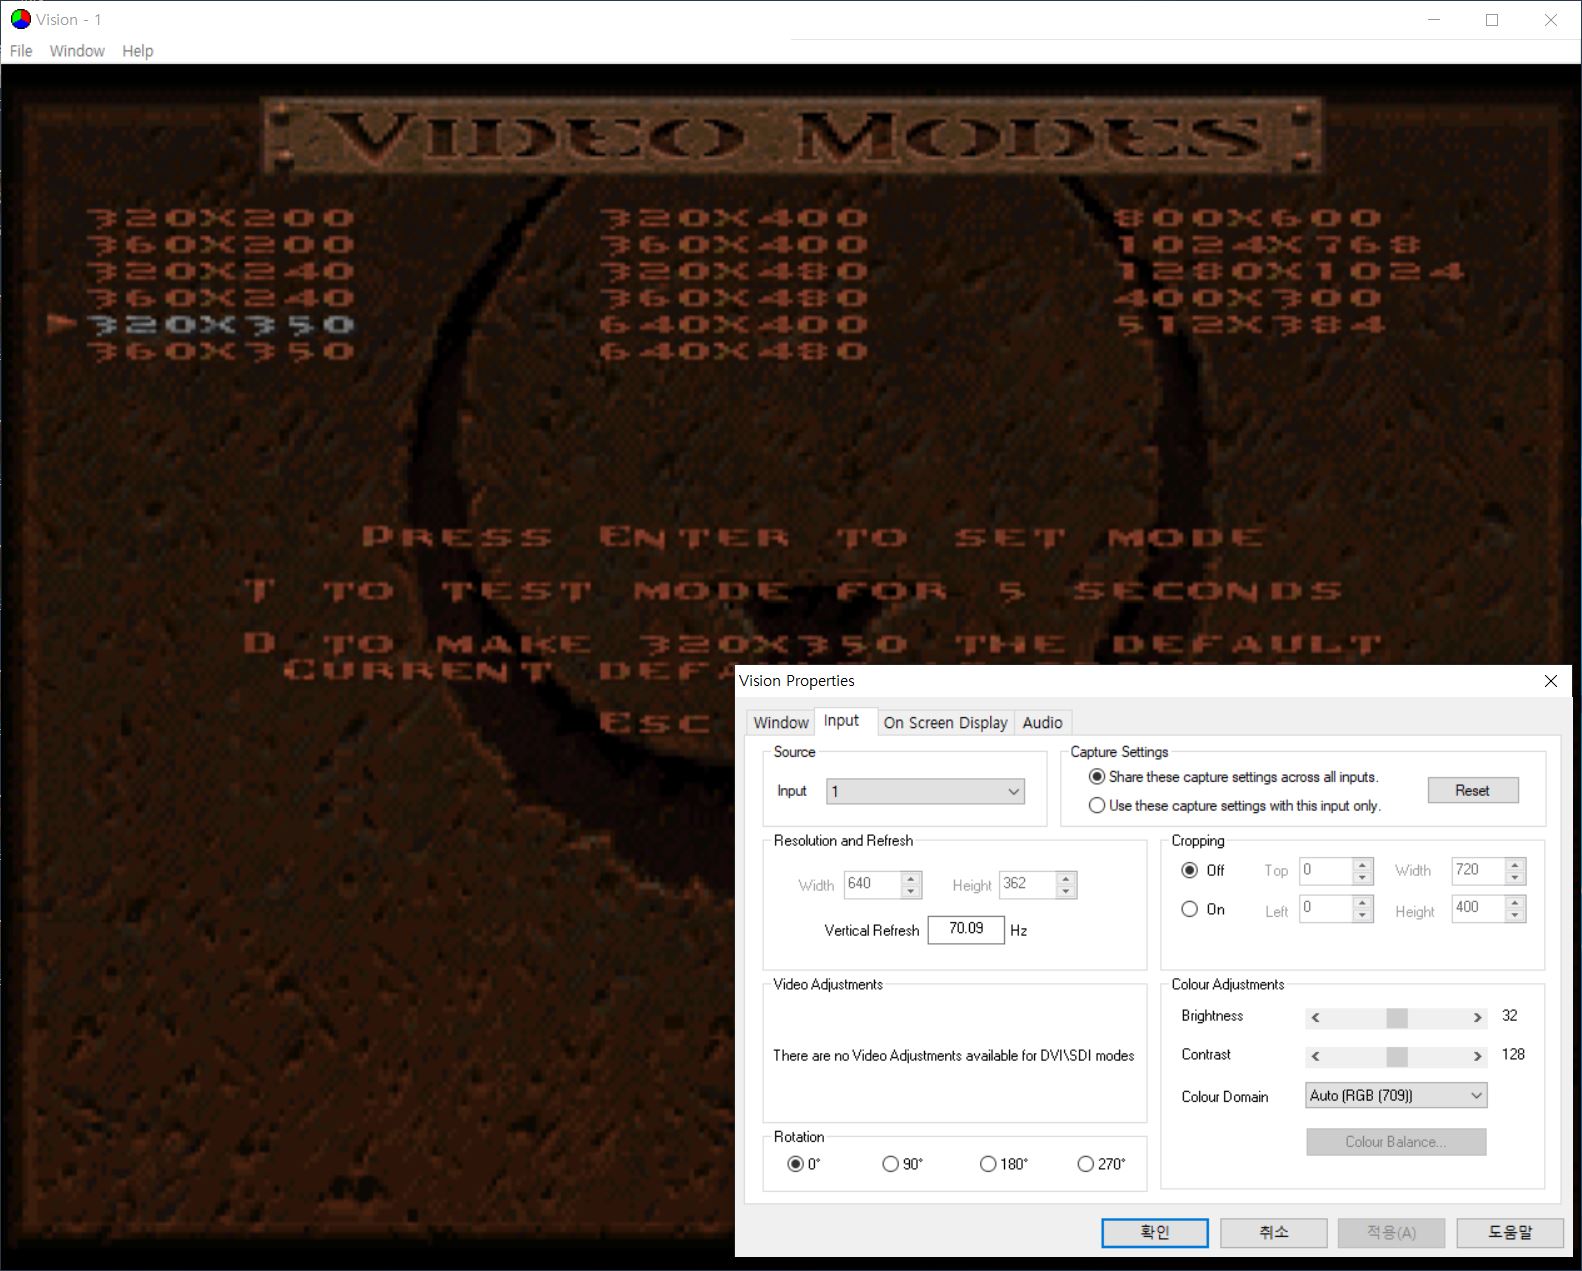This screenshot has height=1271, width=1582.
Task: Open the Audio tab
Action: coord(1042,723)
